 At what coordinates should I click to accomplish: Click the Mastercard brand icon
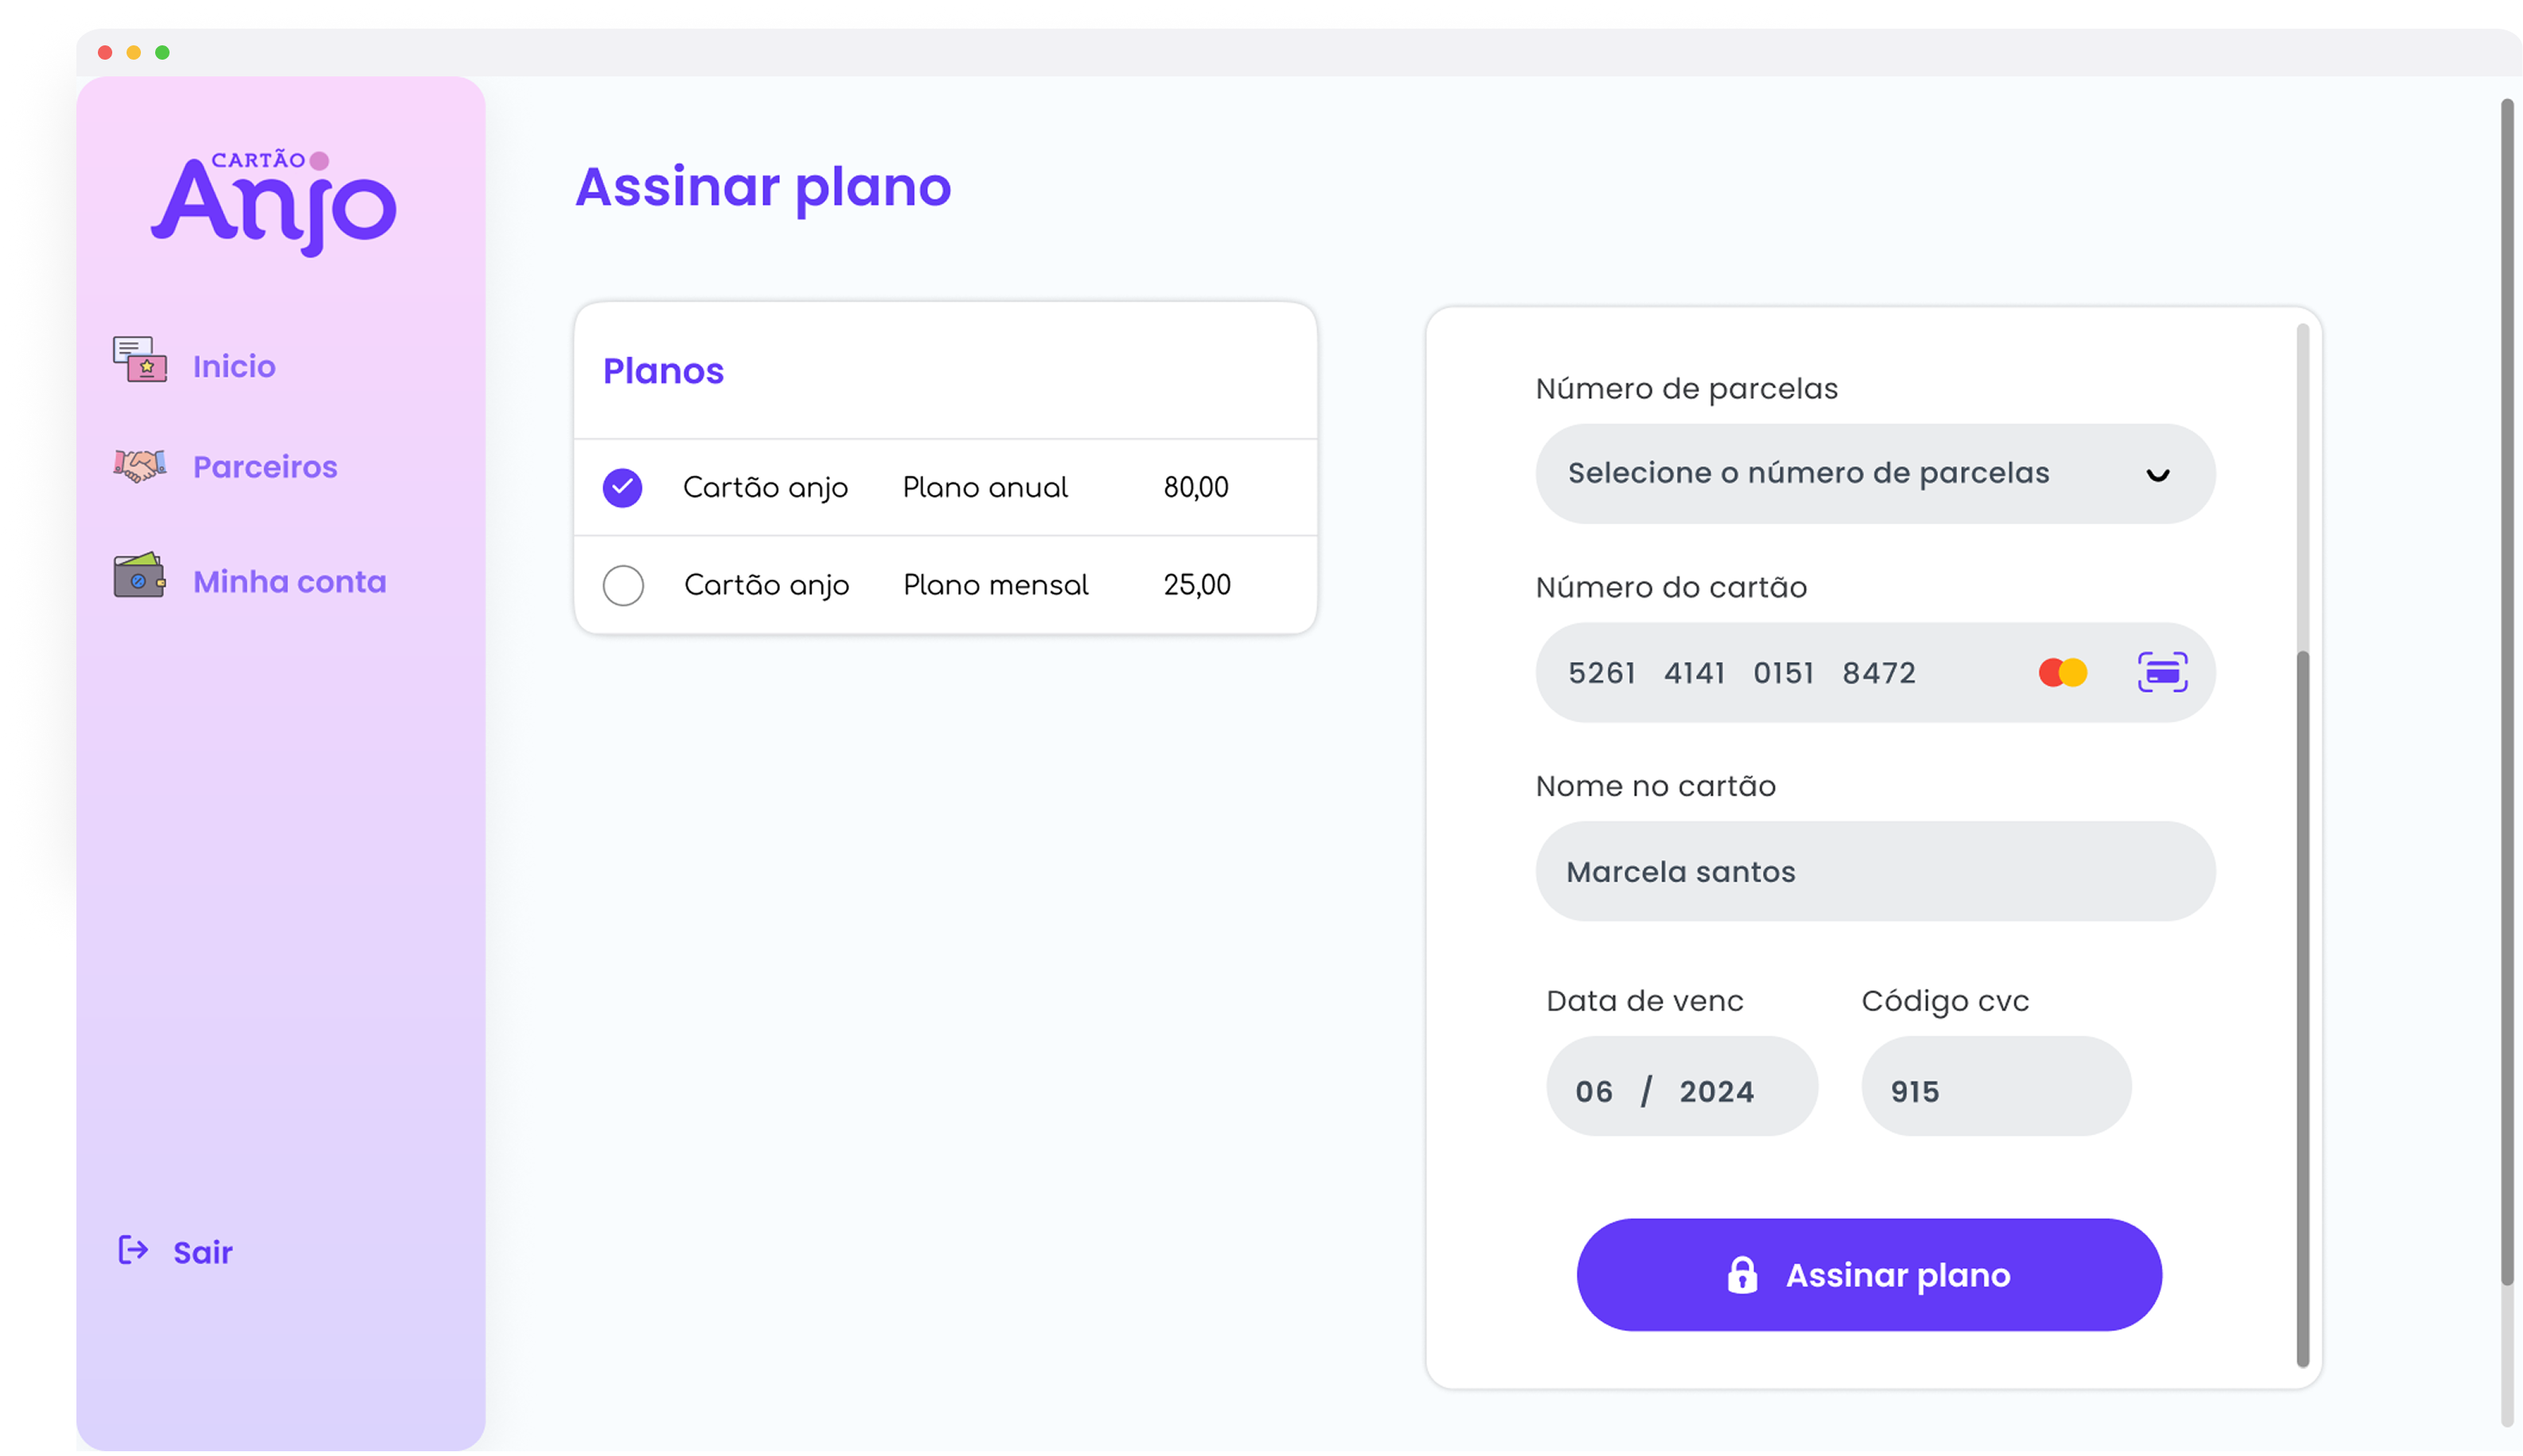(x=2062, y=672)
